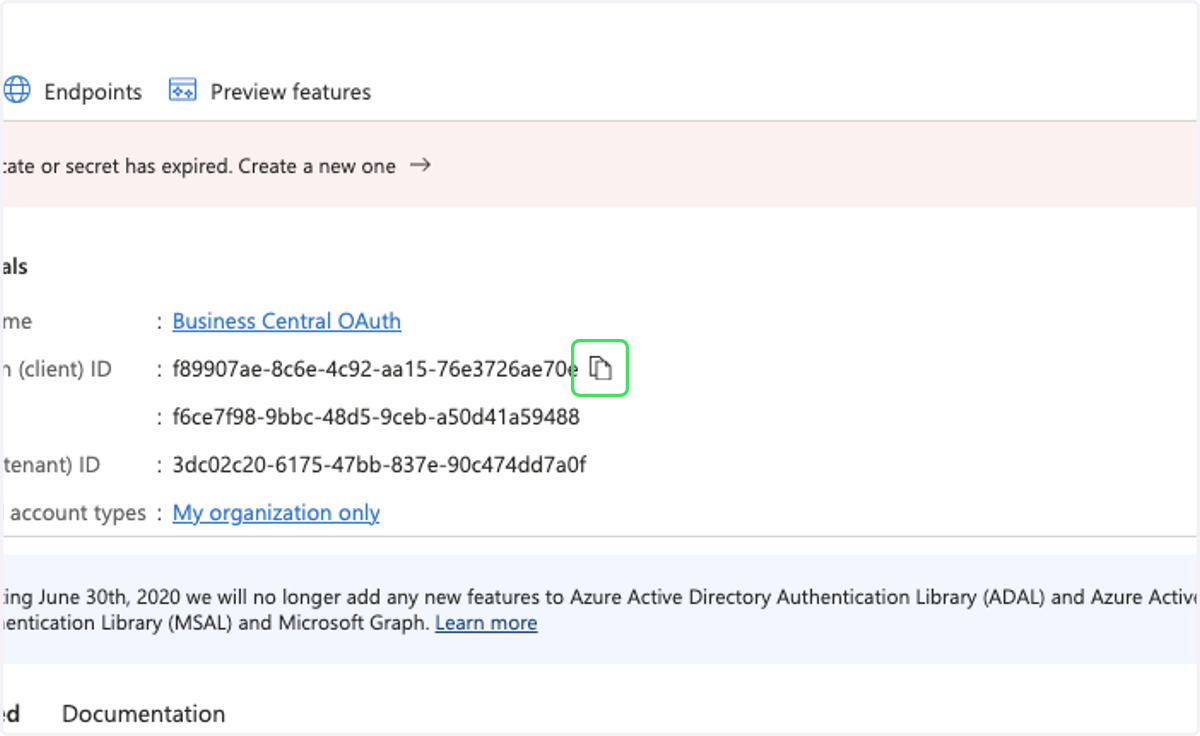The height and width of the screenshot is (736, 1200).
Task: Click the arrow after Create a new one
Action: point(421,165)
